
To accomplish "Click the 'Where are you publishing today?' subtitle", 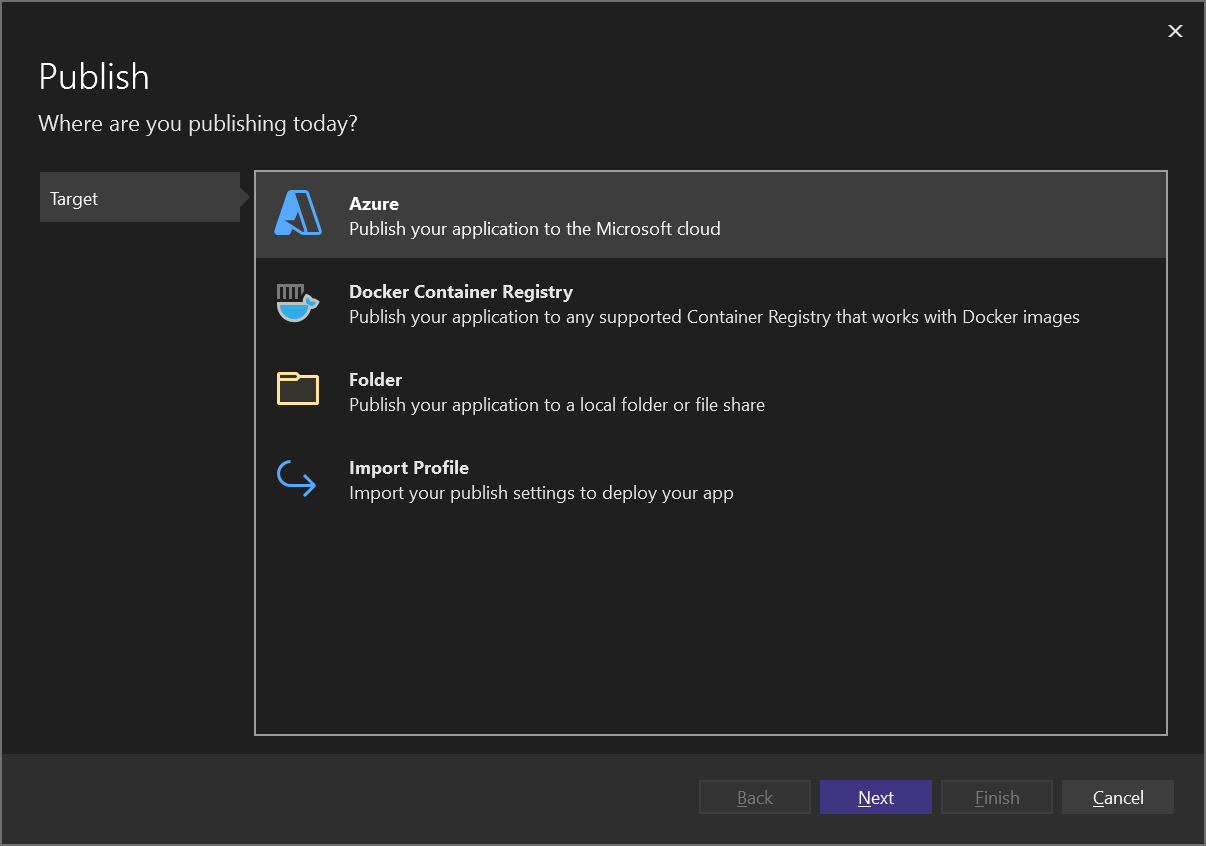I will [198, 123].
